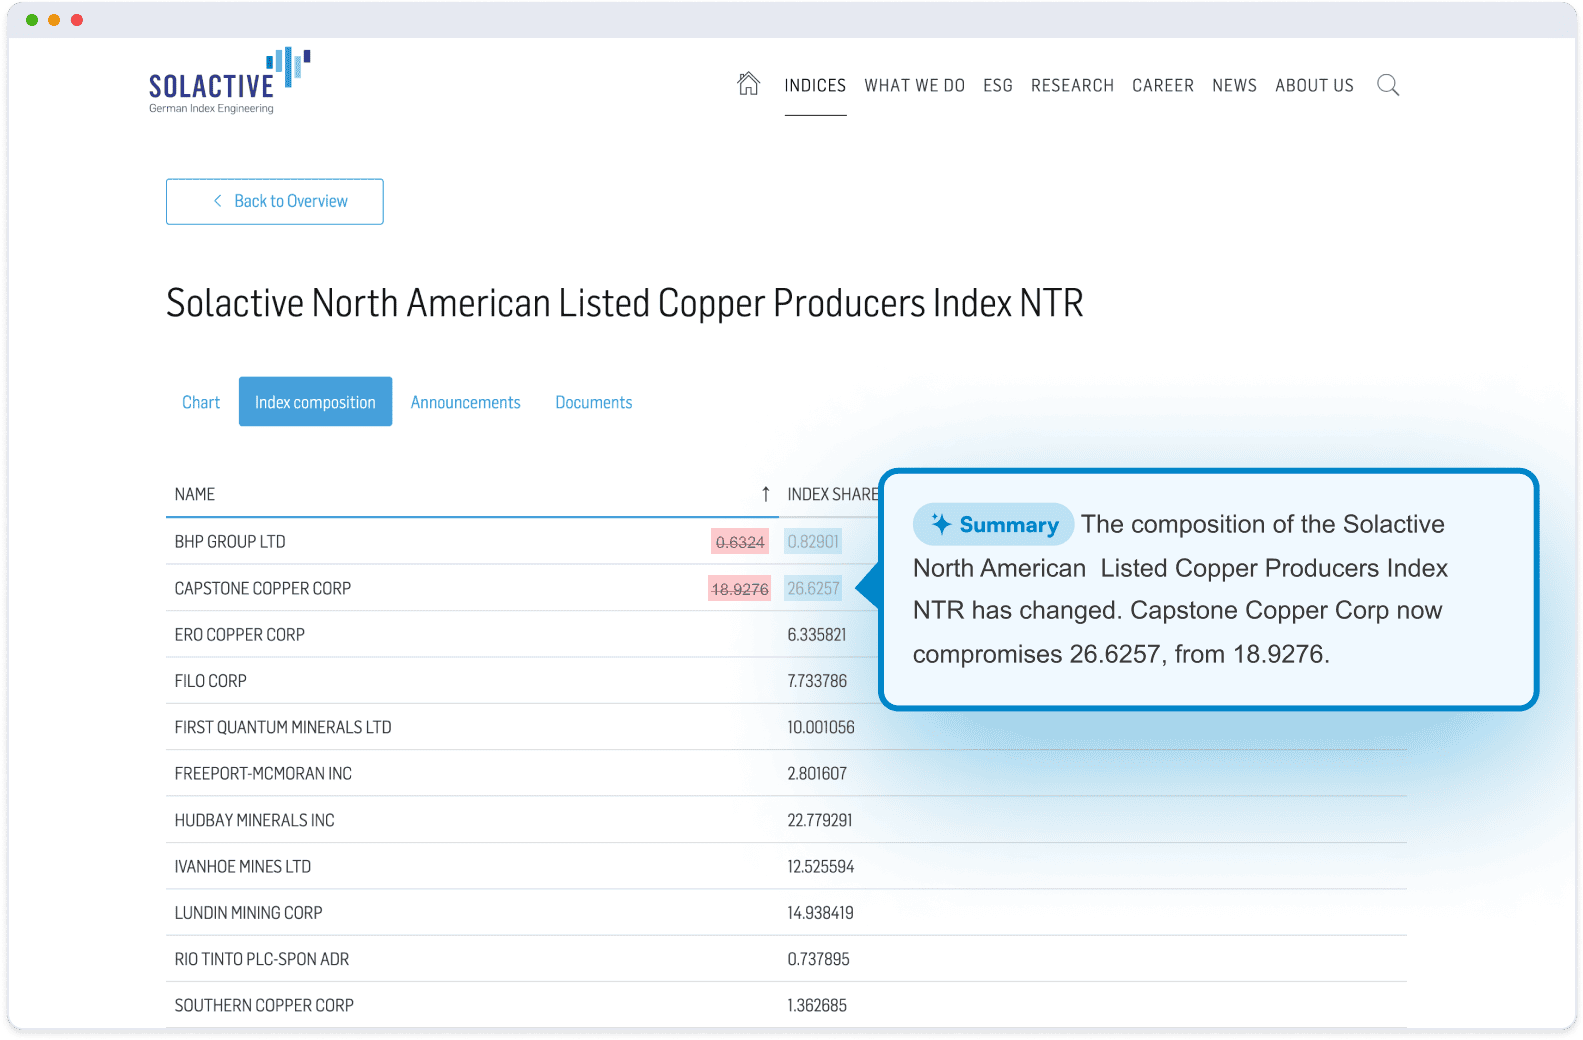Switch to the Announcements tab
1583x1040 pixels.
click(x=465, y=402)
